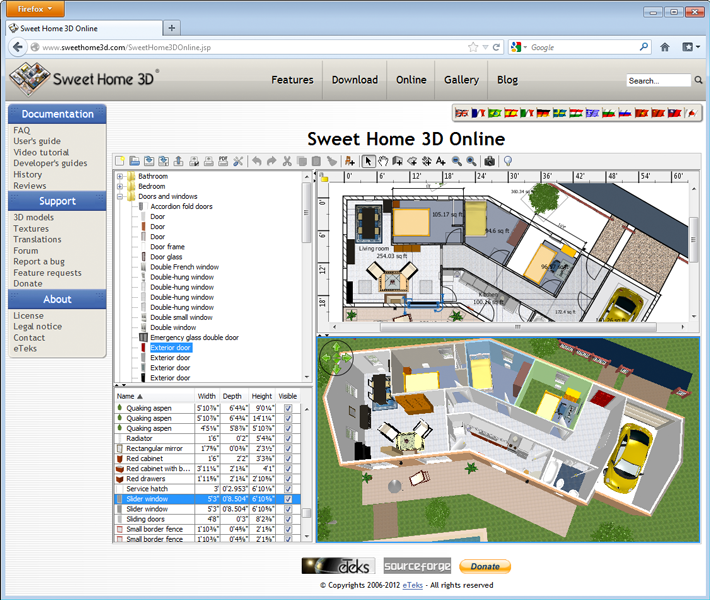This screenshot has width=710, height=600.
Task: Open the bookmarks dropdown menu button
Action: [691, 47]
